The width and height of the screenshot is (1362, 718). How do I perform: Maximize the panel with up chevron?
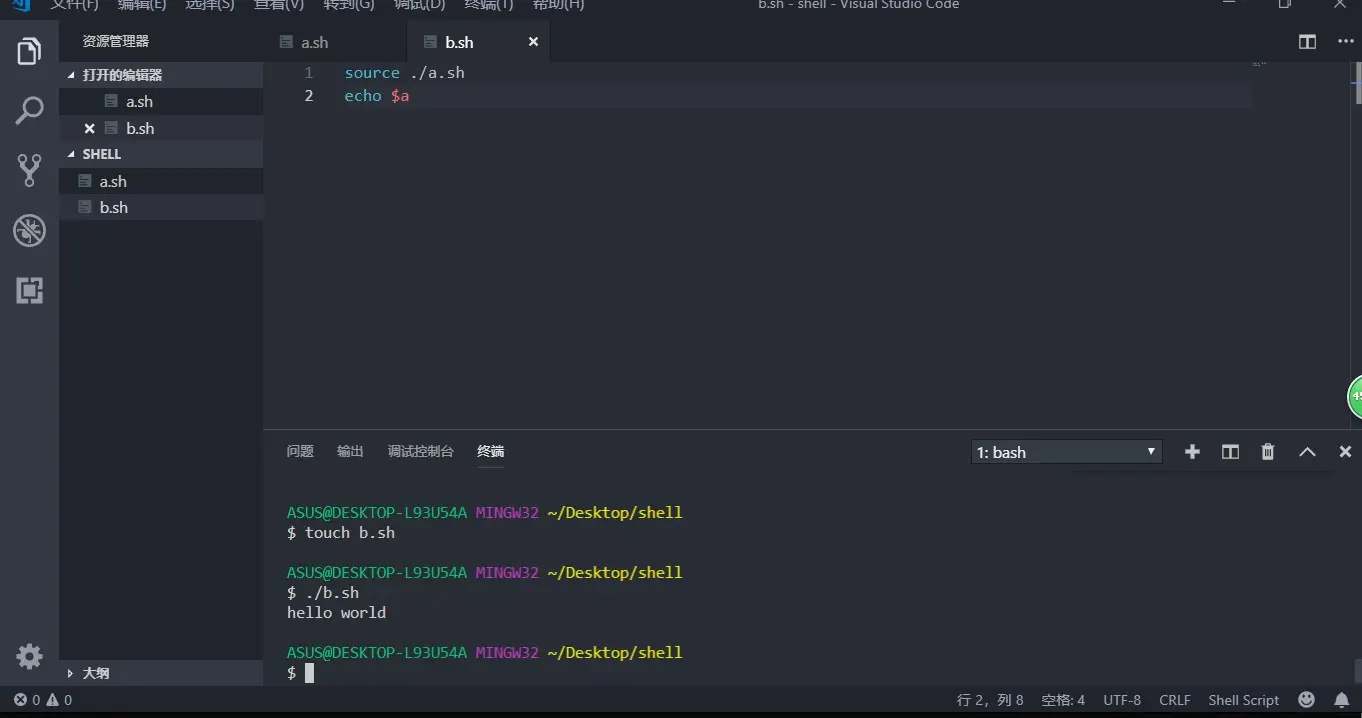(1307, 452)
